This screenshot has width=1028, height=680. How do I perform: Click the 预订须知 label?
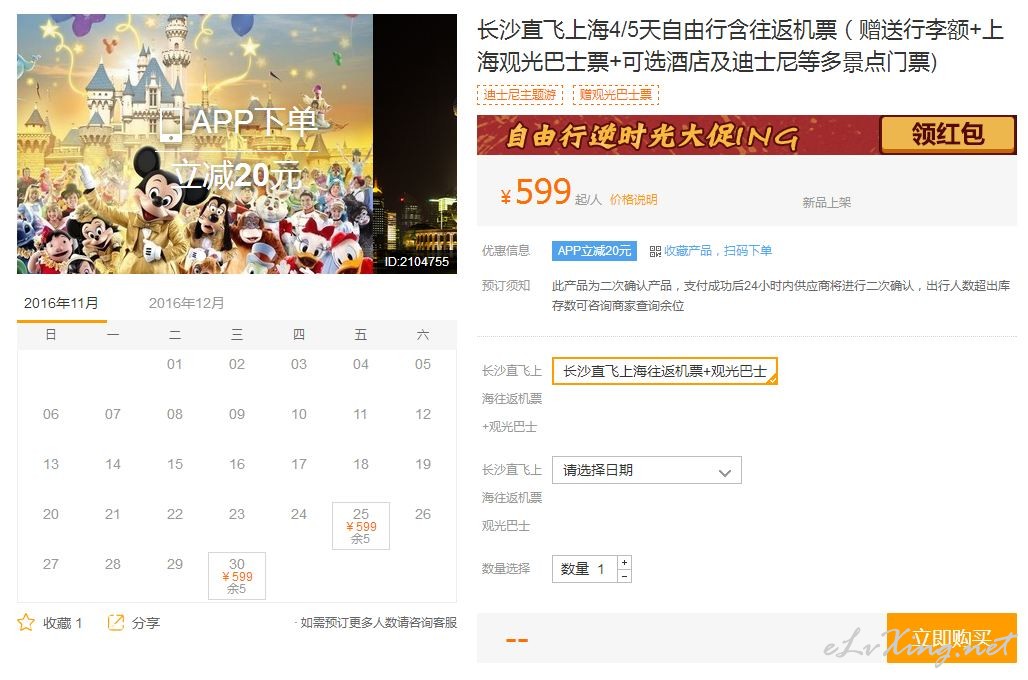(x=505, y=285)
